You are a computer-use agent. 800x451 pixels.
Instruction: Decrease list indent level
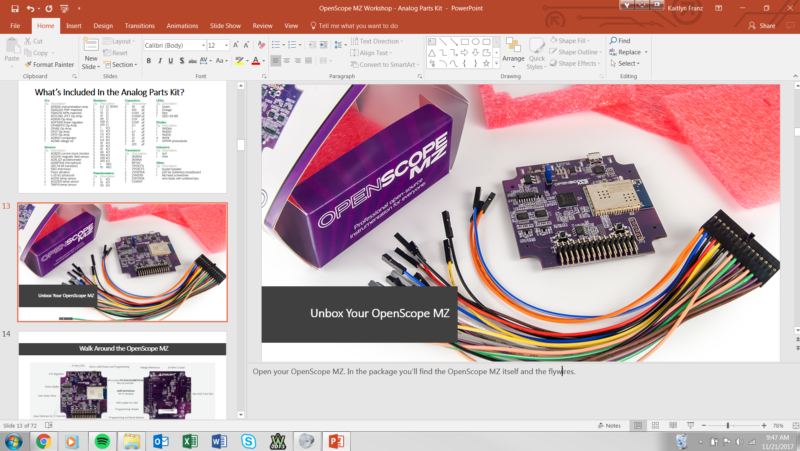click(312, 45)
